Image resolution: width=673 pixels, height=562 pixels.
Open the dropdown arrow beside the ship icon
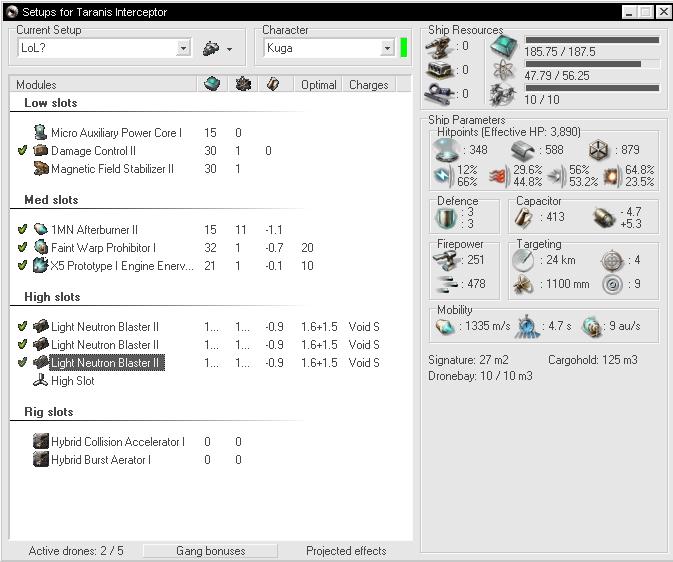[230, 49]
